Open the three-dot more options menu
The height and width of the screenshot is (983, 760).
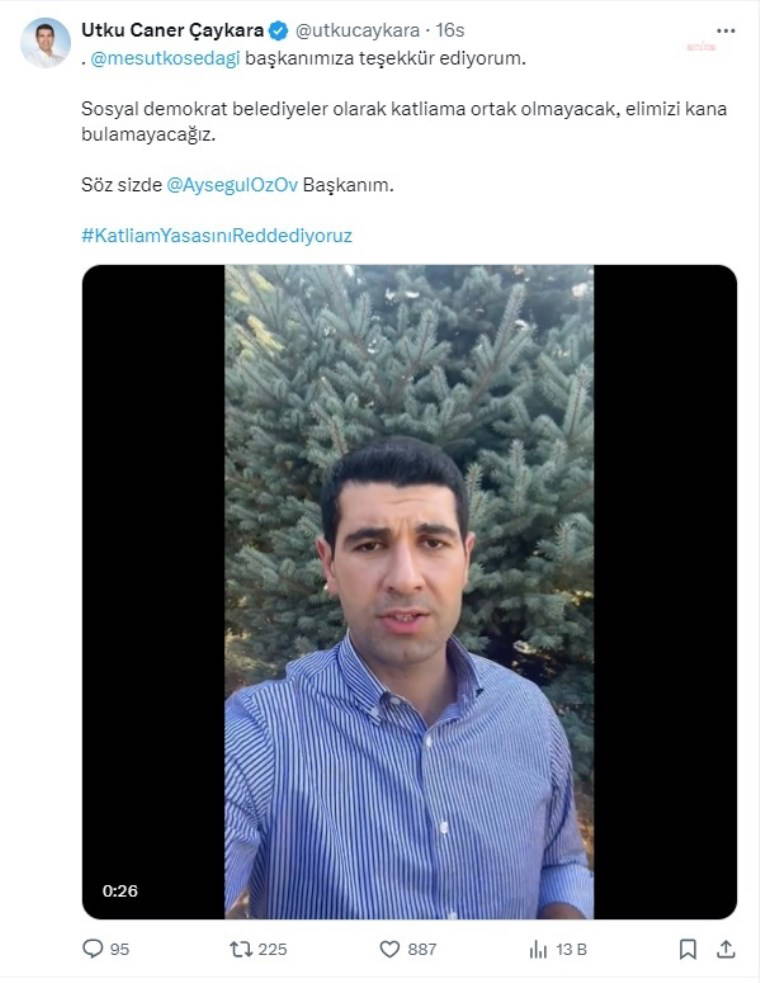(726, 31)
